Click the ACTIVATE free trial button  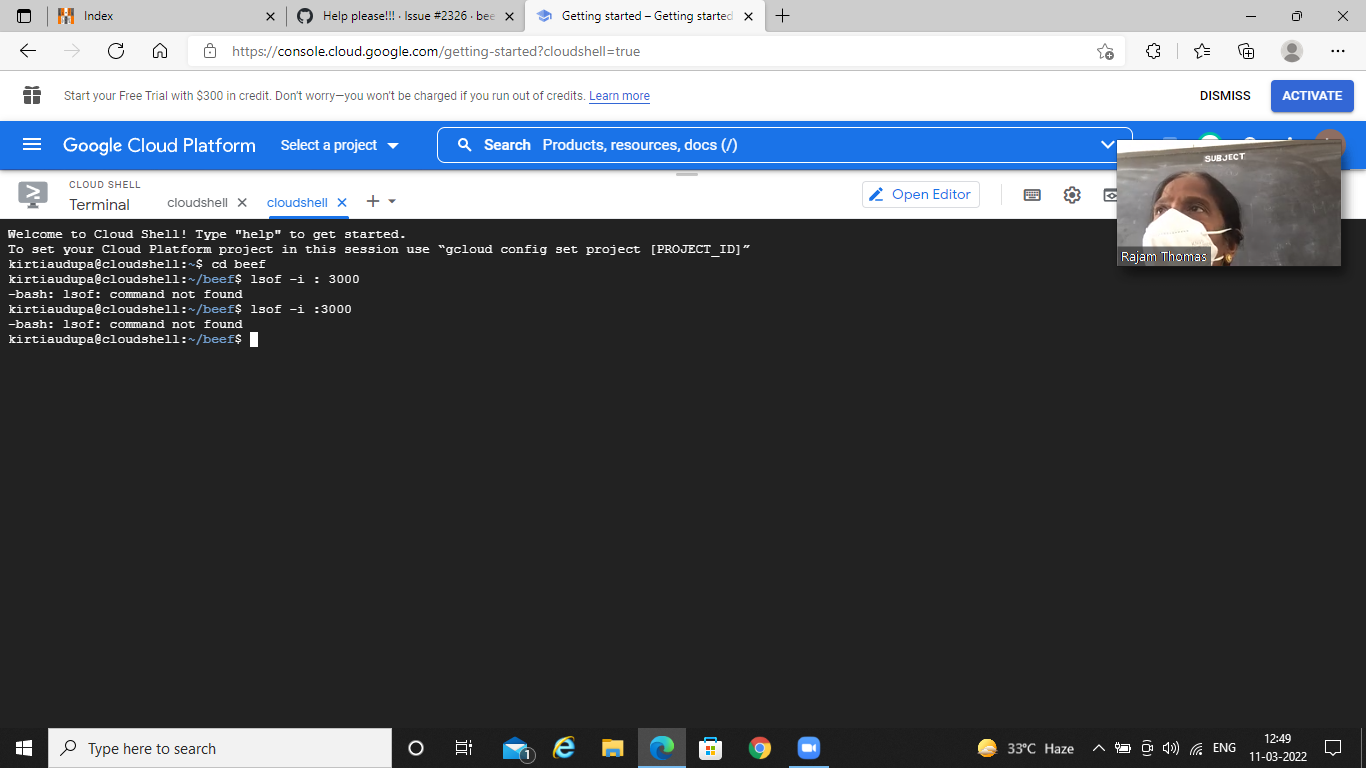[1312, 95]
